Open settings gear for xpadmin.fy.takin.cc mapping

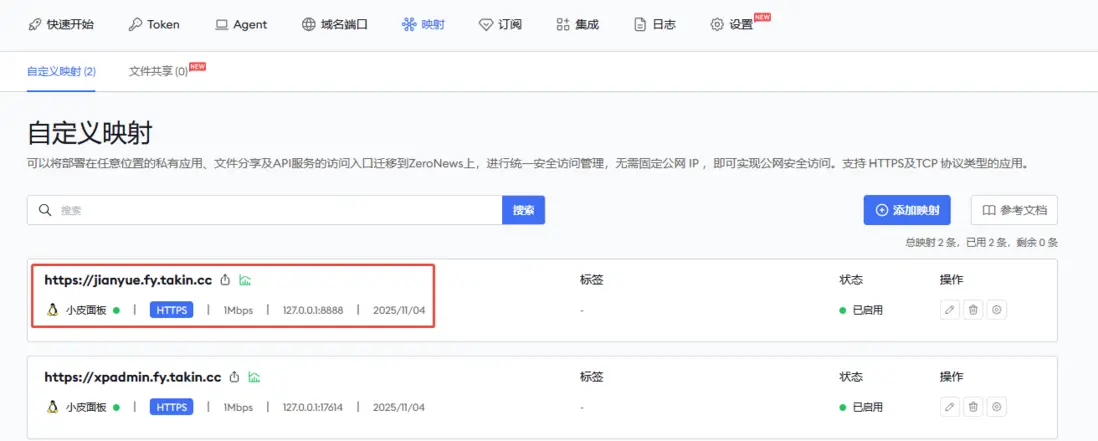(x=997, y=407)
